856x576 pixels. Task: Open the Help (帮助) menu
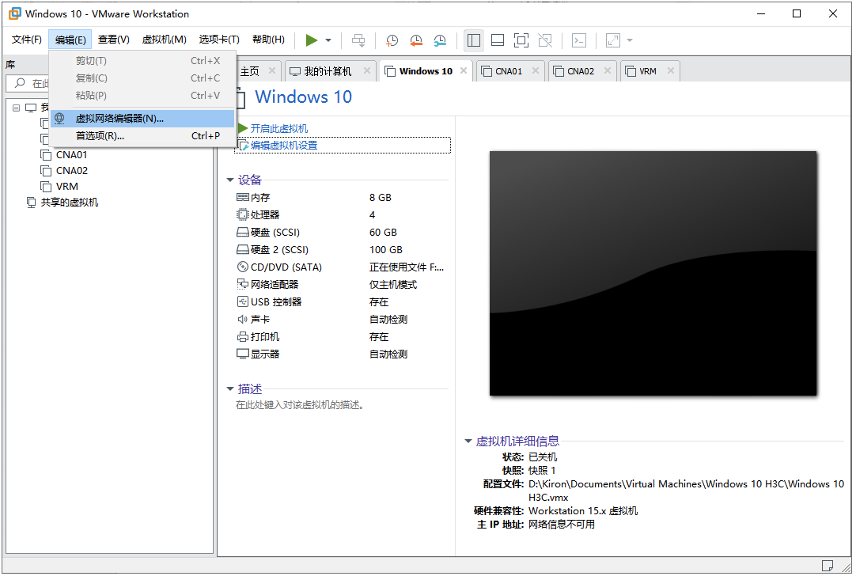[x=268, y=39]
